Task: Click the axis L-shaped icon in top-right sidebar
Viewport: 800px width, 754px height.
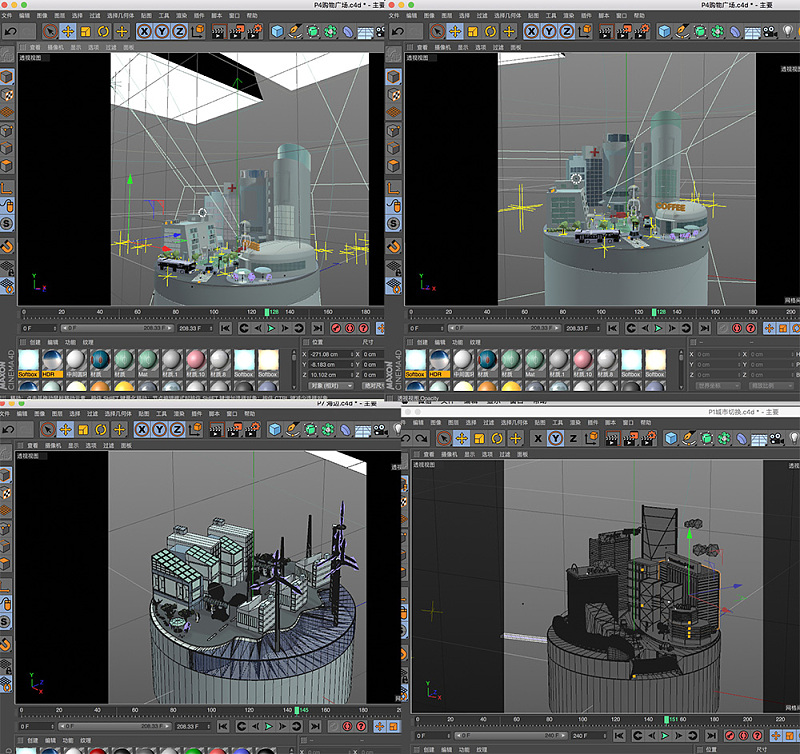Action: pos(393,188)
